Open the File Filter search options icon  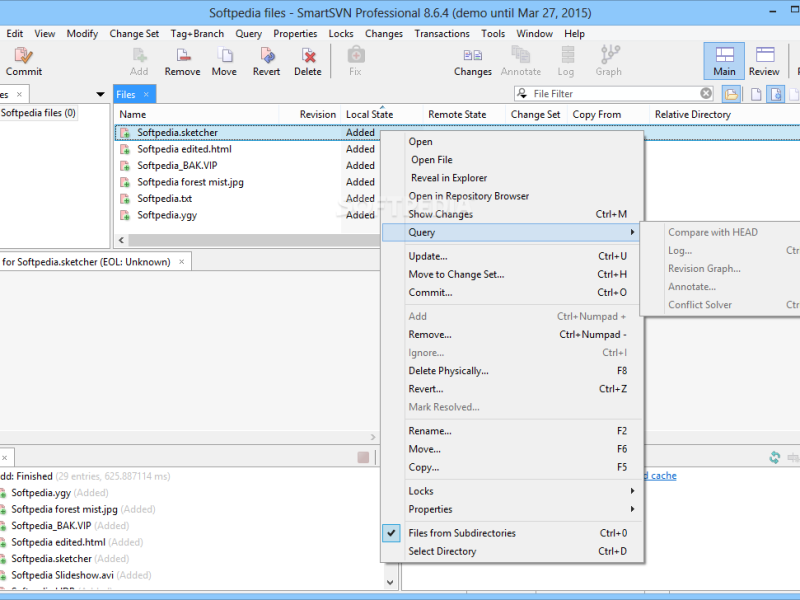point(522,93)
